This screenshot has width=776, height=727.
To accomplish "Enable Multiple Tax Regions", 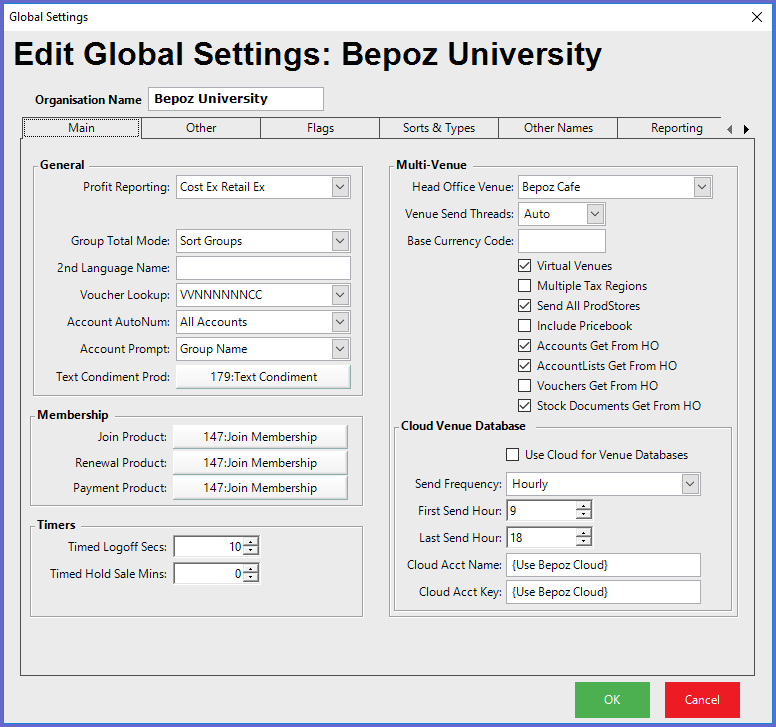I will pos(525,286).
